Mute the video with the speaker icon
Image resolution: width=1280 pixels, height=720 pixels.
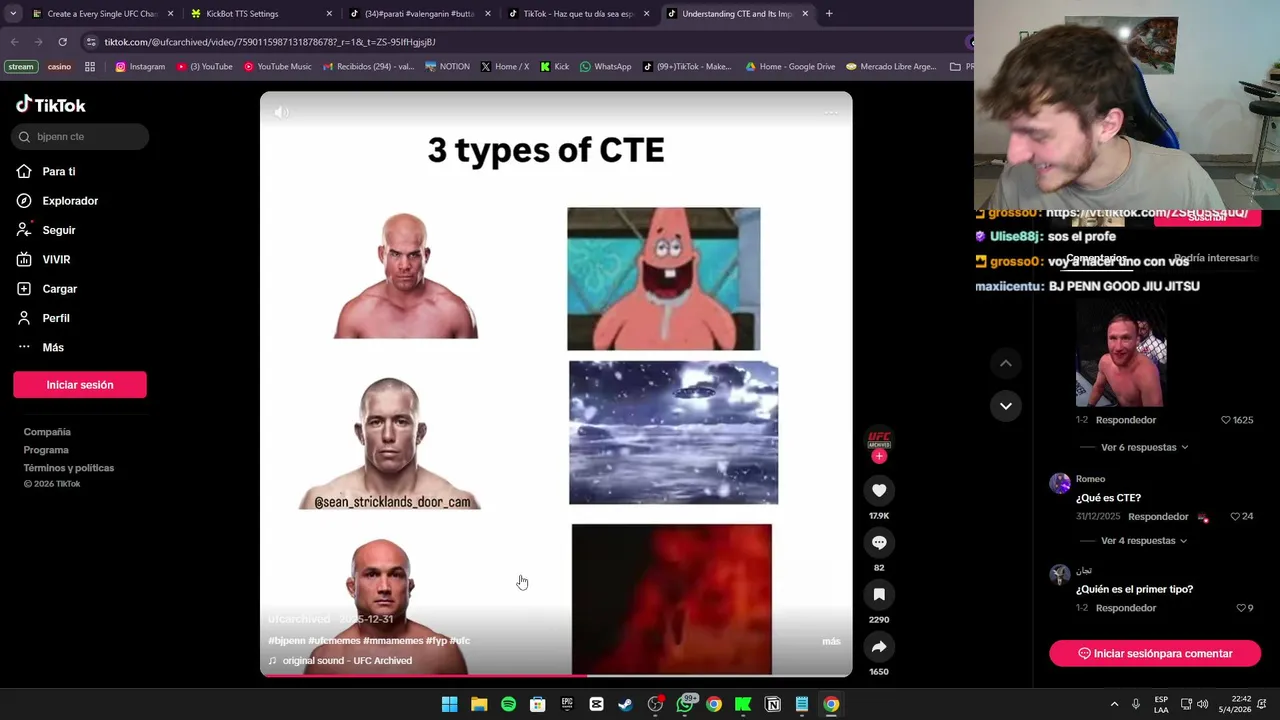tap(282, 112)
